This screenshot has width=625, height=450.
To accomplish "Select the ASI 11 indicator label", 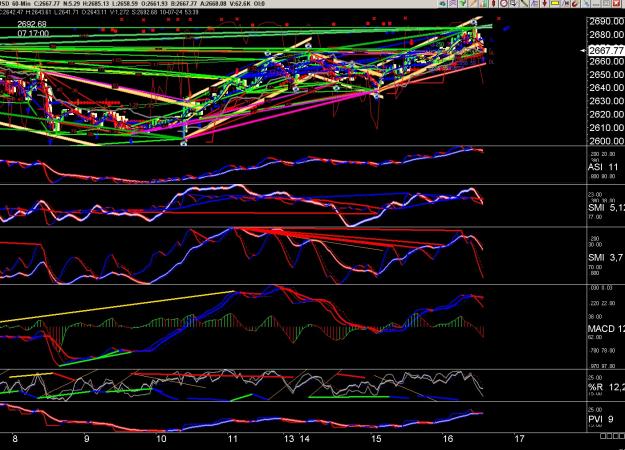I will [603, 167].
